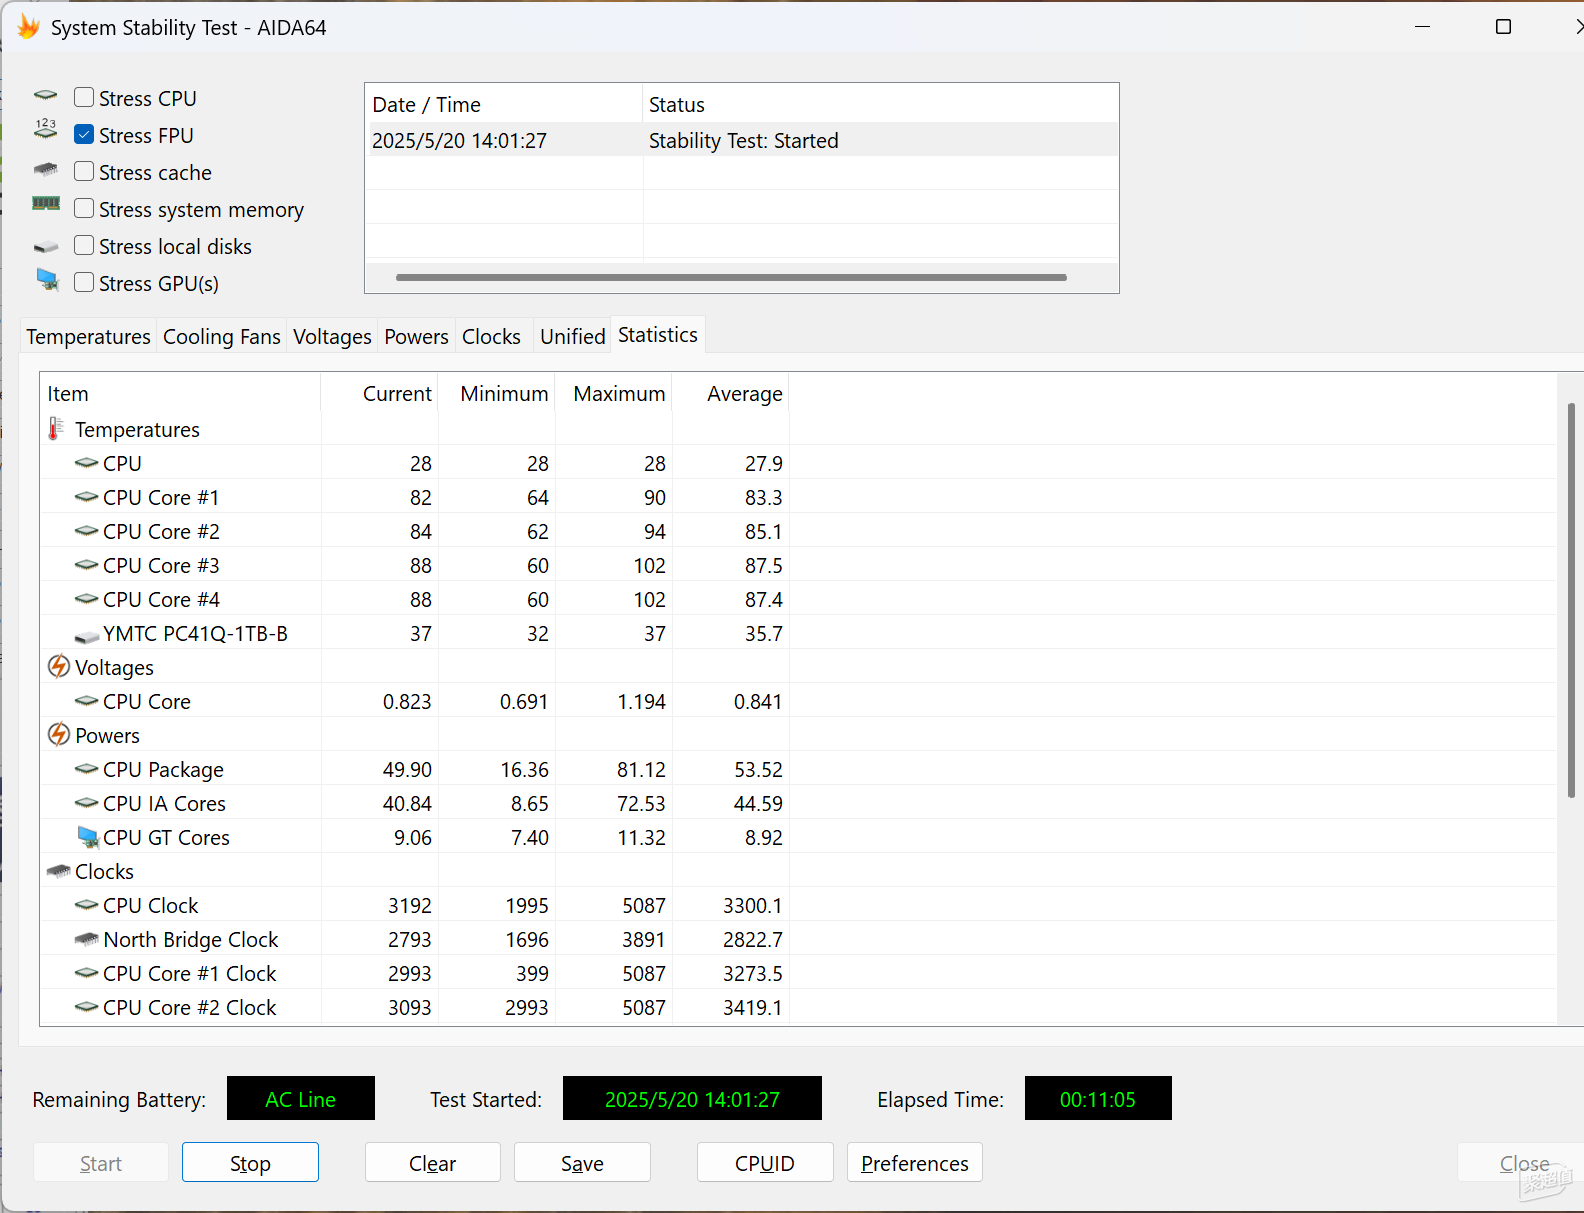Sort by the Average column header
Screen dimensions: 1584x1213
[731, 393]
